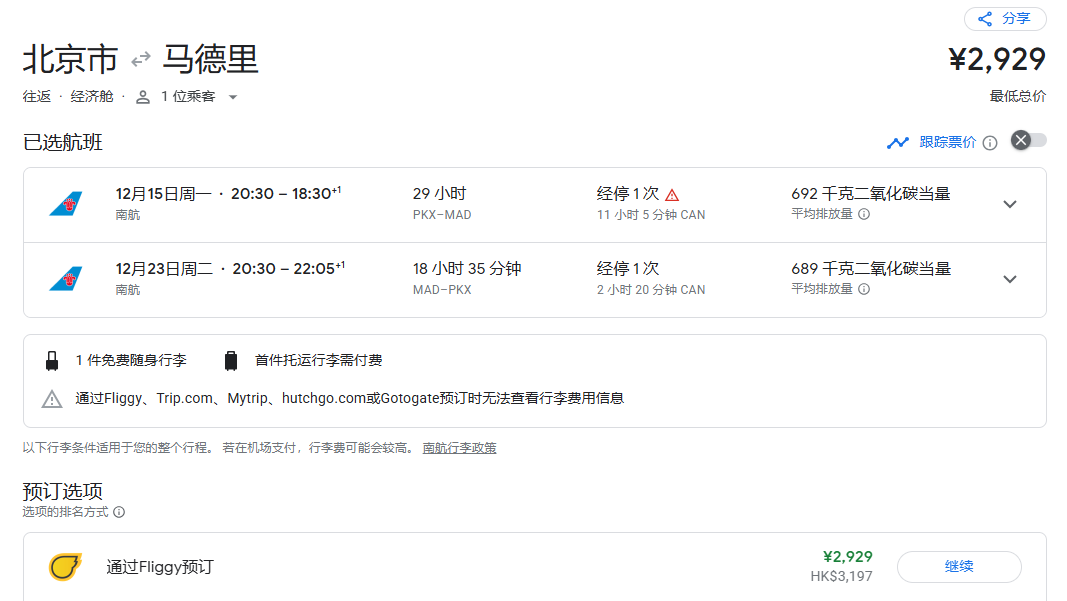
Task: Toggle the 跟踪票价 price tracking switch
Action: [1028, 140]
